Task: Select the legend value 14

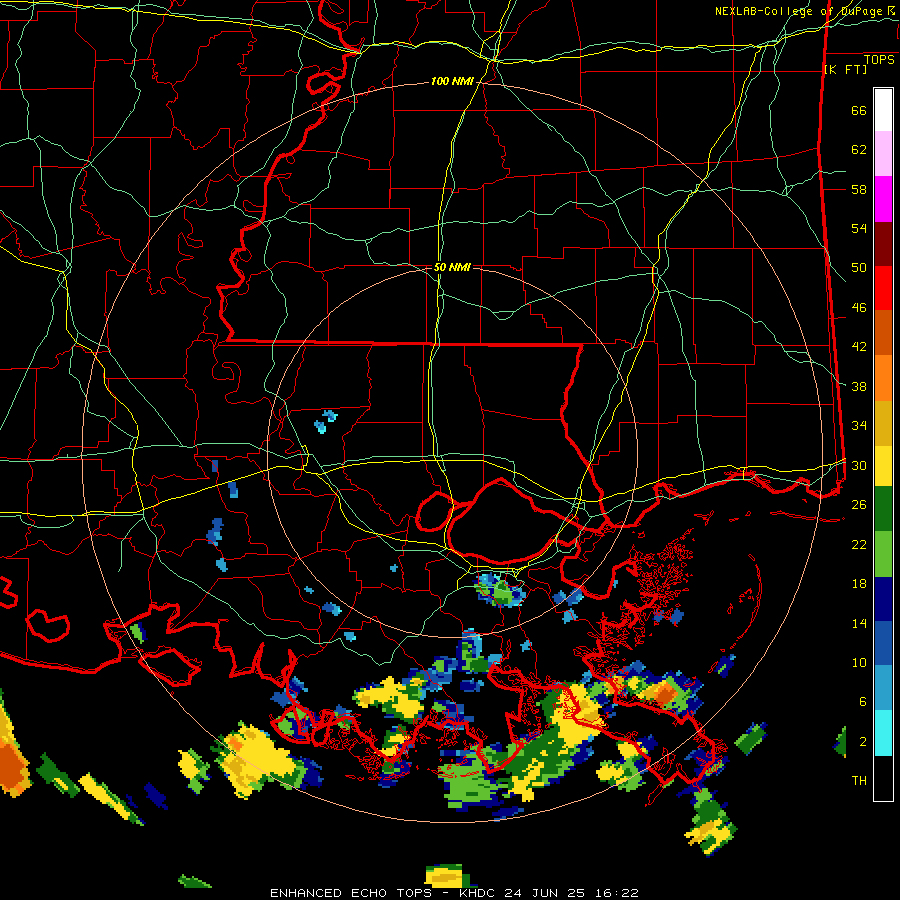Action: pyautogui.click(x=859, y=623)
